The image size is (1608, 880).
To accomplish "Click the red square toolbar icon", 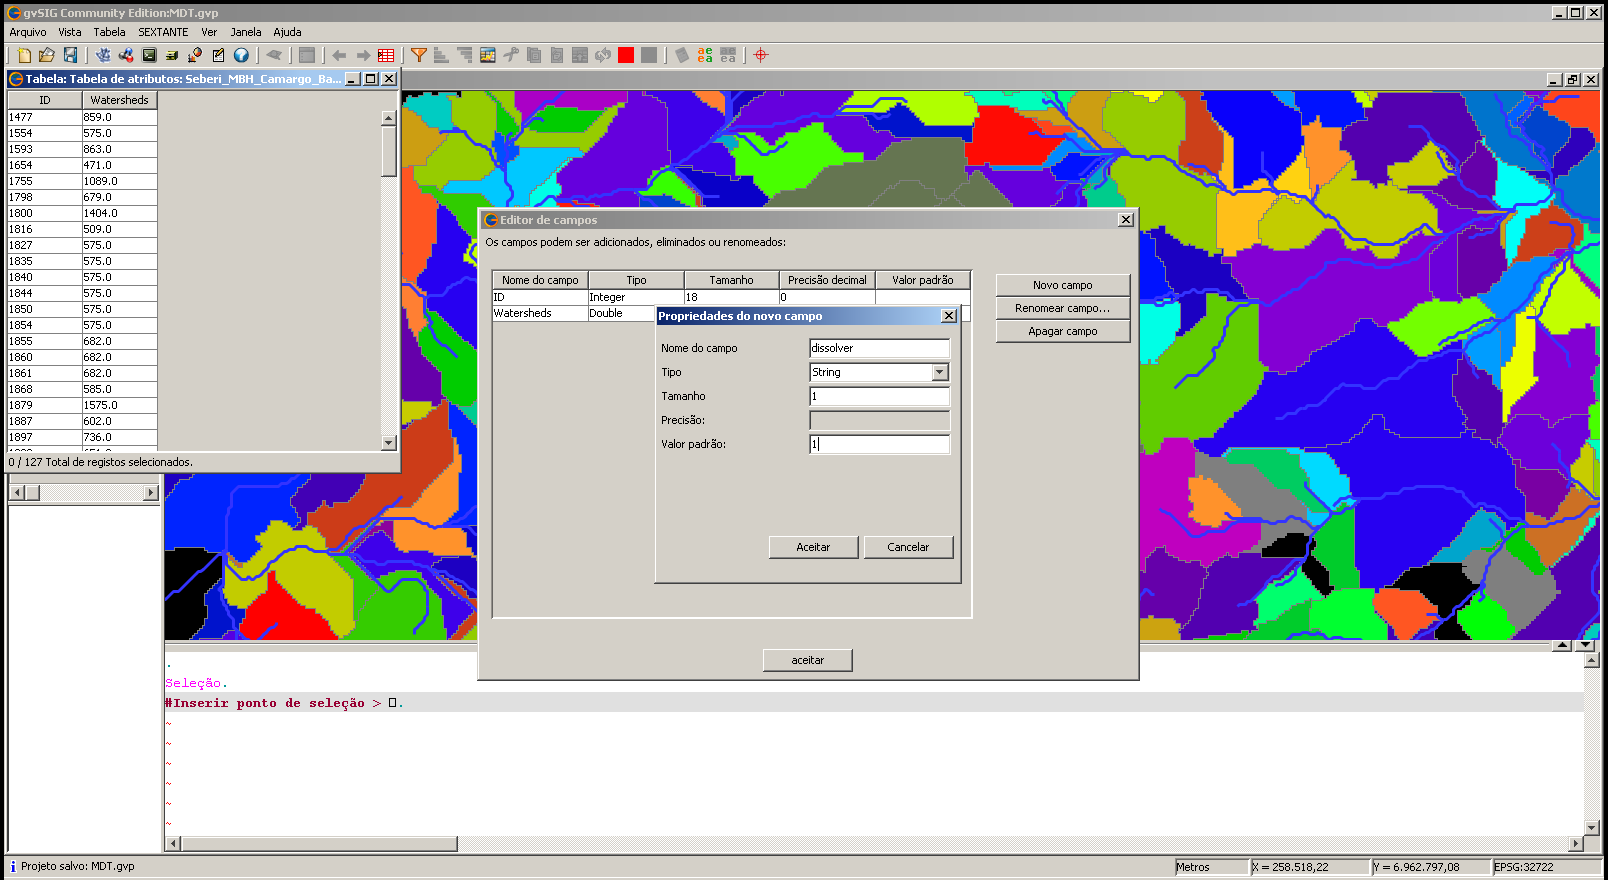I will [626, 55].
